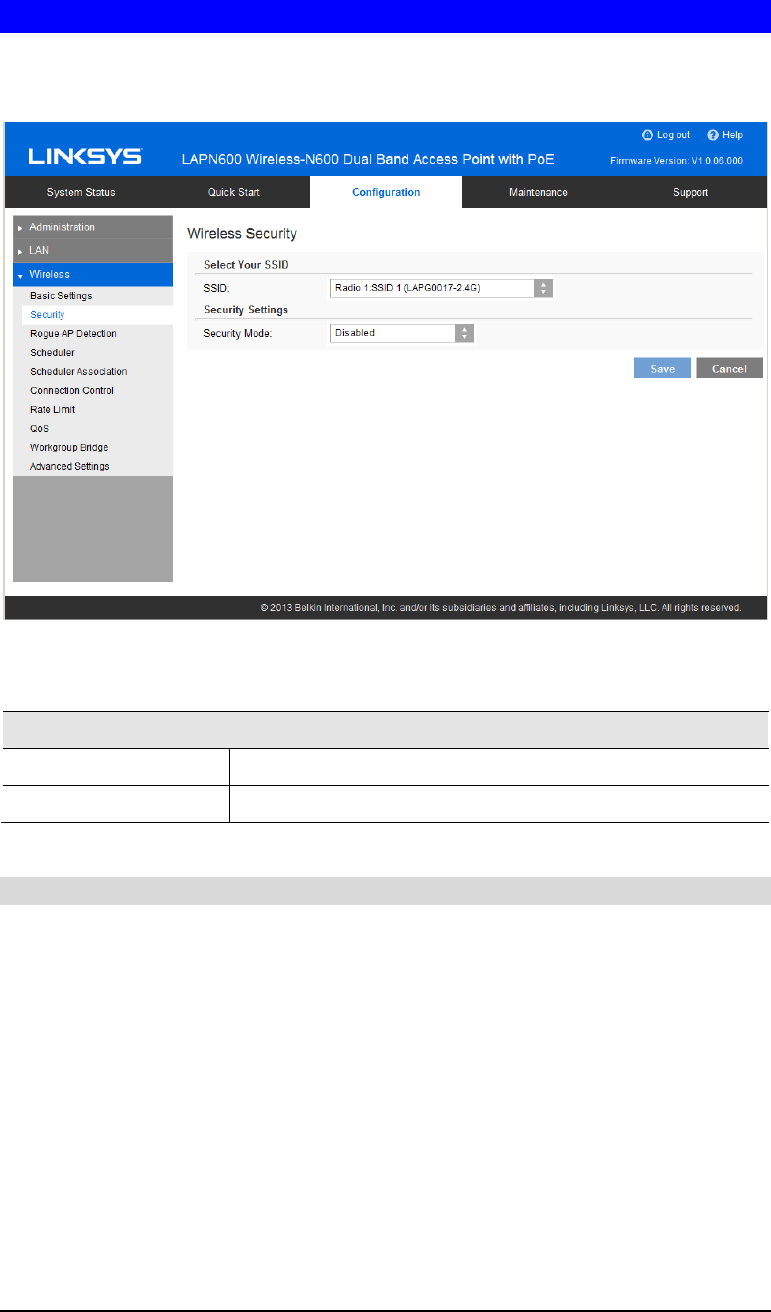Open QoS settings
Image resolution: width=771 pixels, height=1312 pixels.
click(40, 429)
